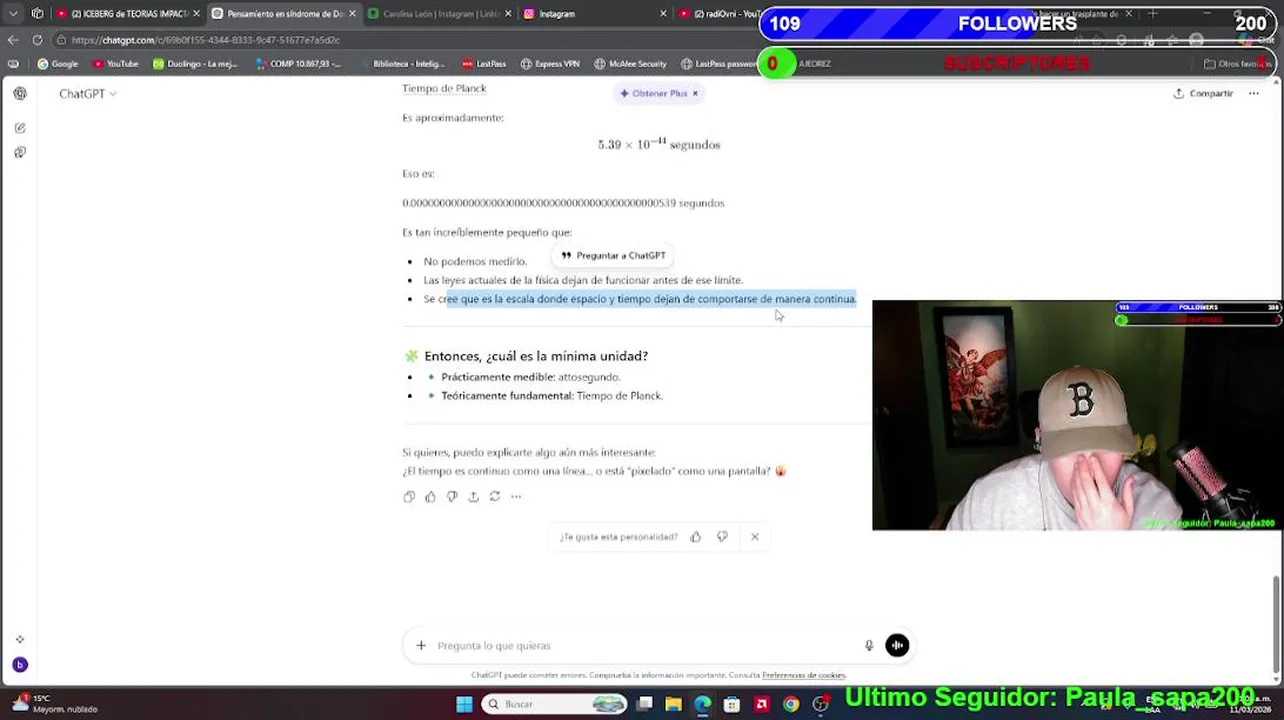
Task: Click the Buscar taskbar search box
Action: (556, 705)
